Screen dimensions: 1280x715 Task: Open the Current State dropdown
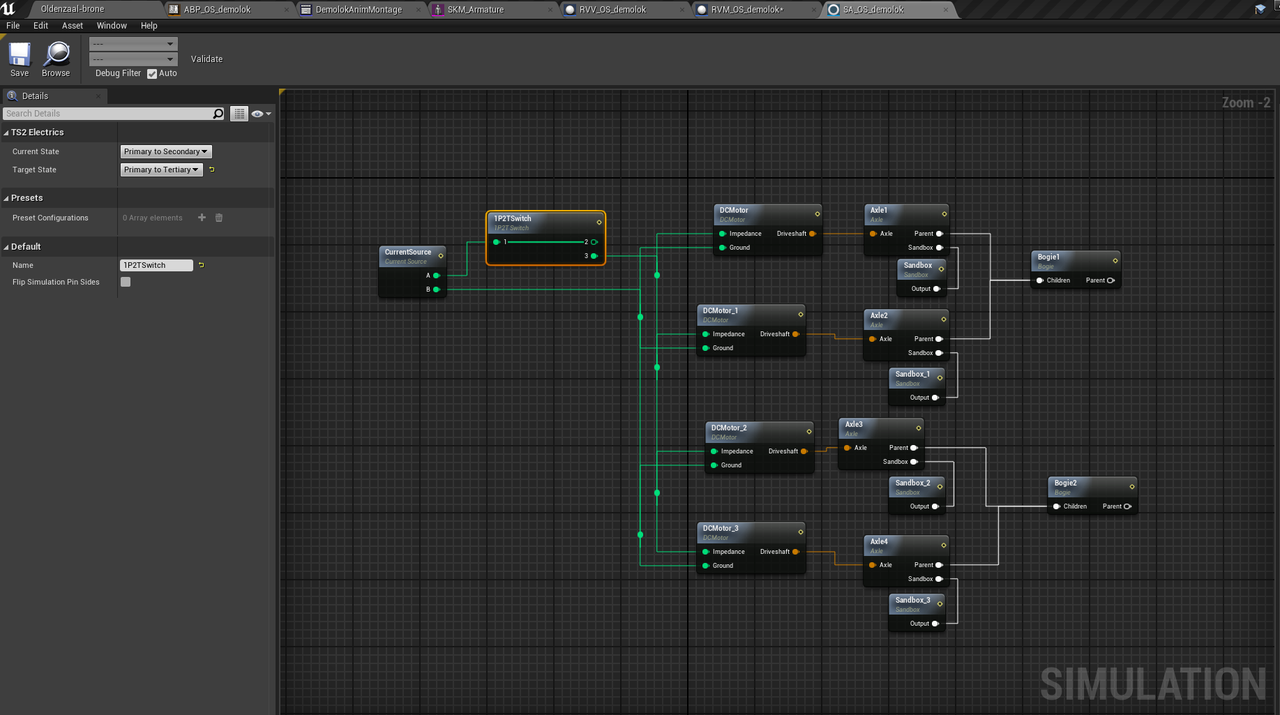(166, 152)
